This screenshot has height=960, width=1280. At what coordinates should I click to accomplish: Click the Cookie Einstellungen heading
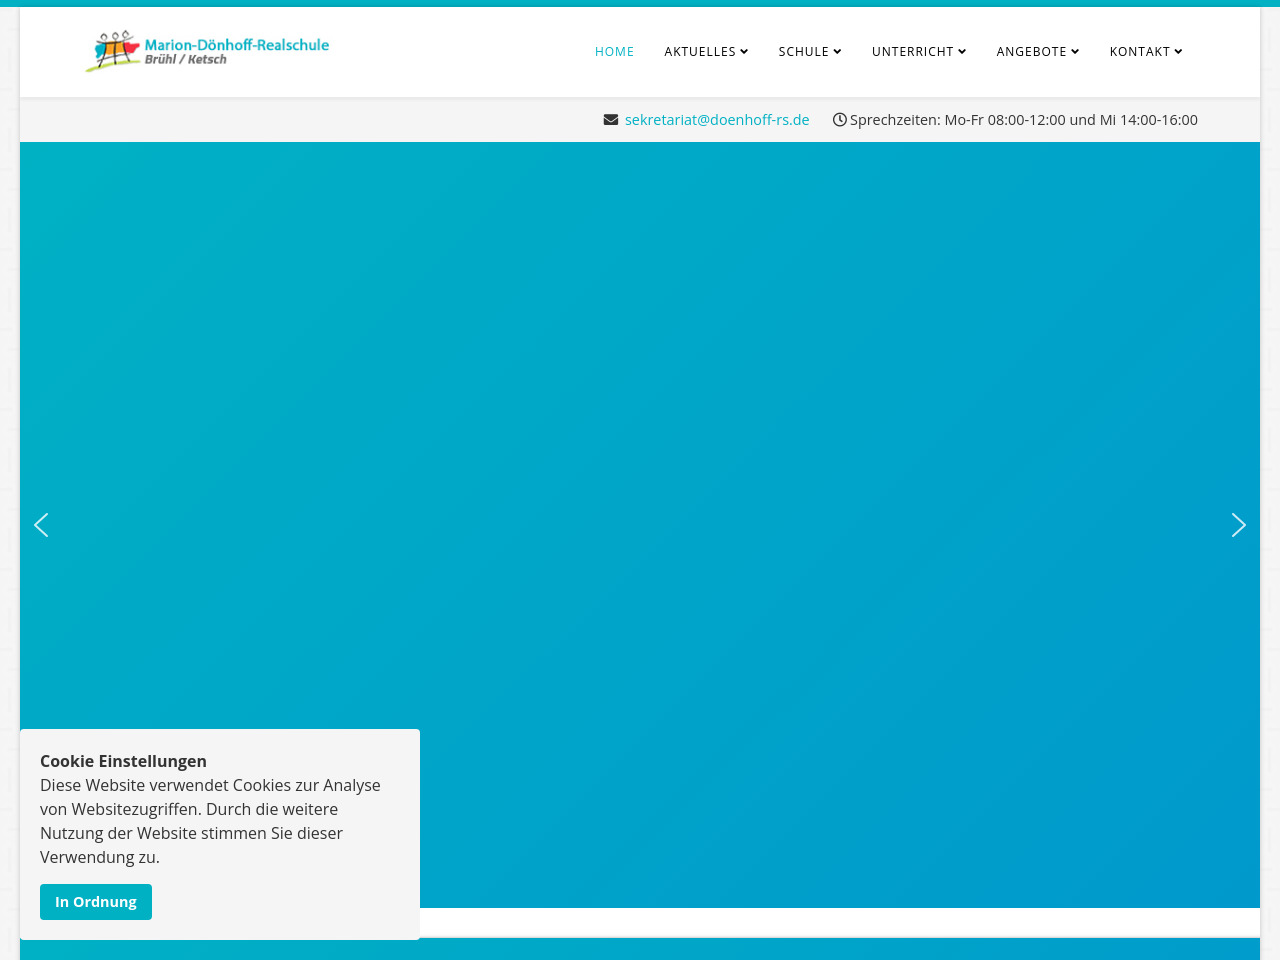pos(123,761)
